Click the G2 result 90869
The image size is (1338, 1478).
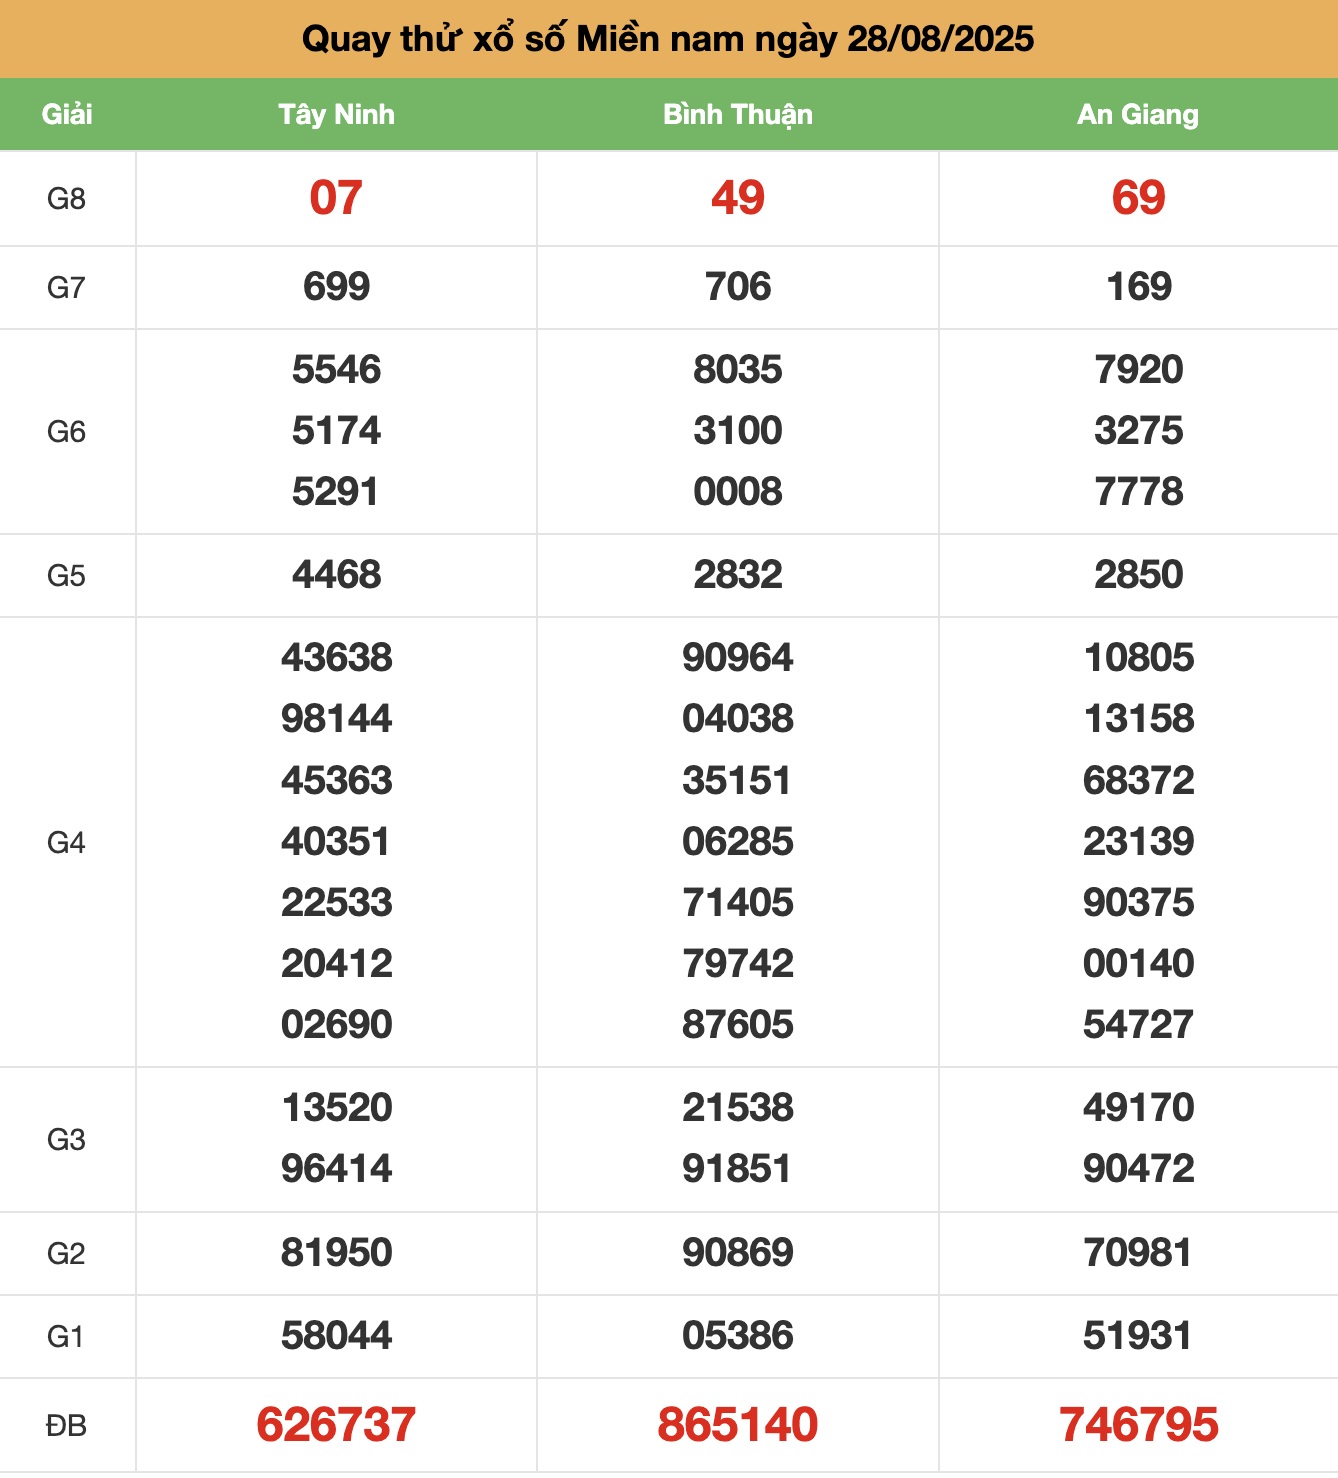[738, 1253]
